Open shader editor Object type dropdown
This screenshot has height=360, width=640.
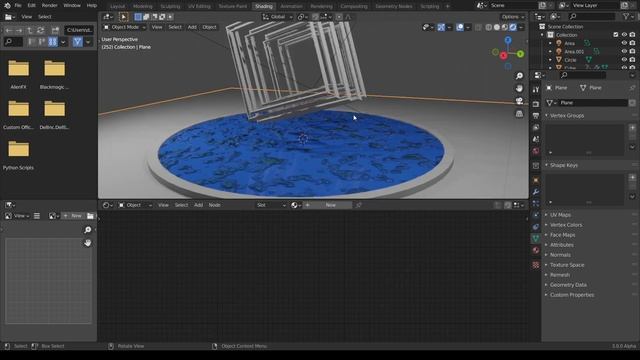point(135,205)
